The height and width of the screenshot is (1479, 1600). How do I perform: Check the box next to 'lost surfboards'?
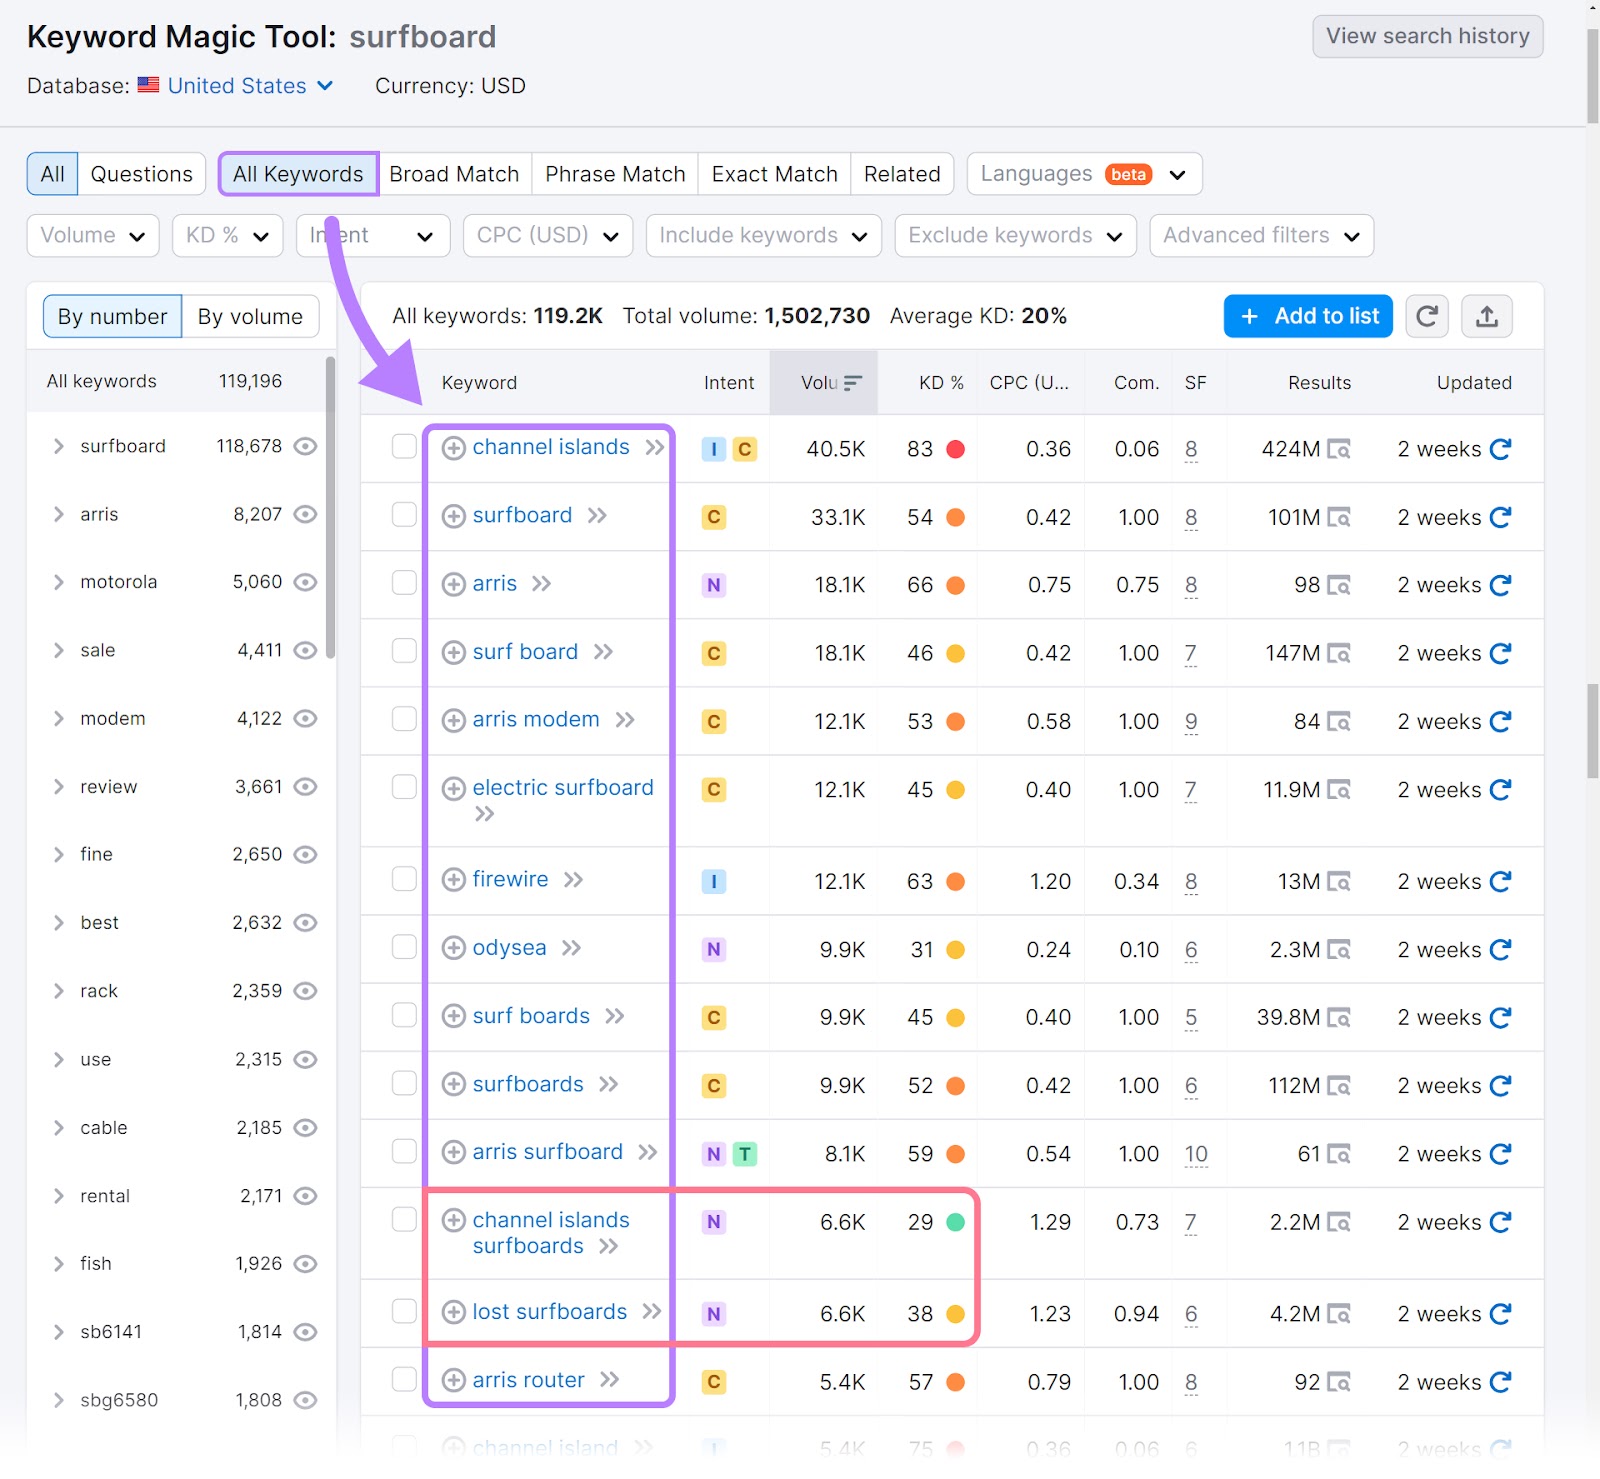404,1313
